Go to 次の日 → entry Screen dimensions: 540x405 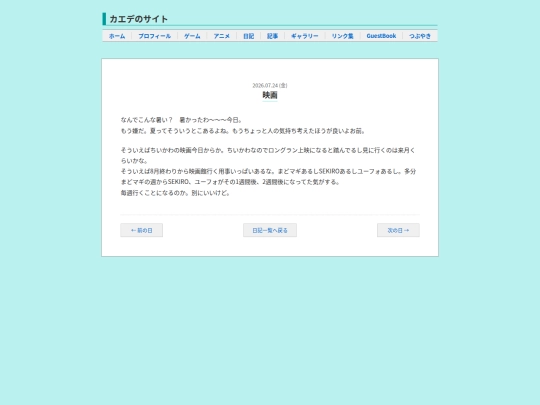398,230
